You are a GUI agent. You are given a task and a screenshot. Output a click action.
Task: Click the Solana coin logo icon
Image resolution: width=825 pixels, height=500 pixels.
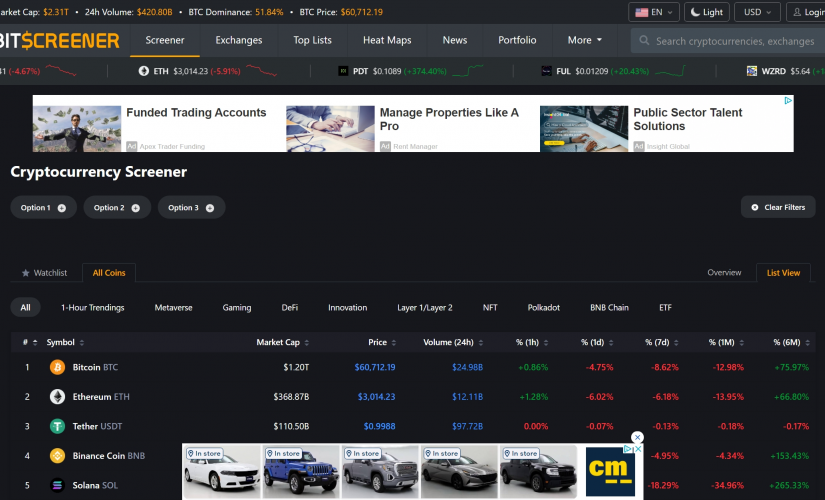[x=57, y=485]
